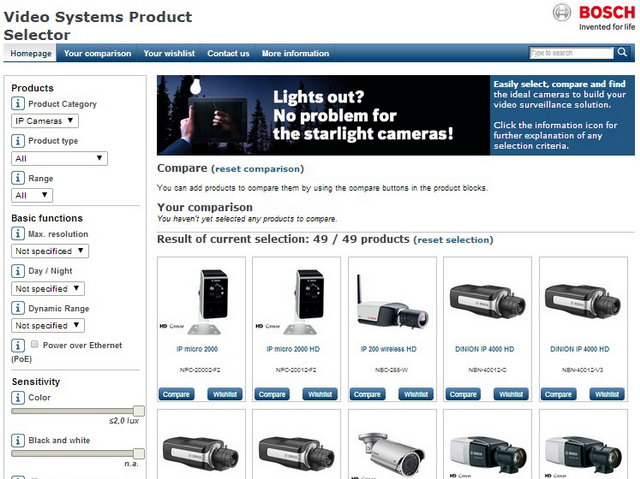Viewport: 640px width, 479px height.
Task: Open the More information tab
Action: point(295,53)
